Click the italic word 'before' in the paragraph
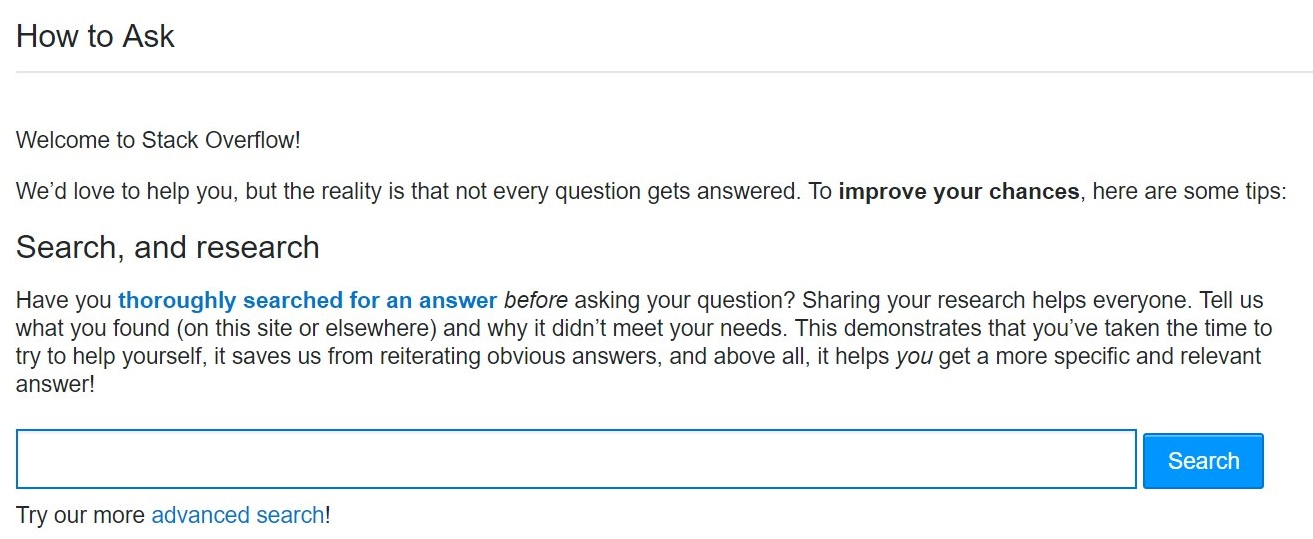The image size is (1313, 539). point(536,300)
